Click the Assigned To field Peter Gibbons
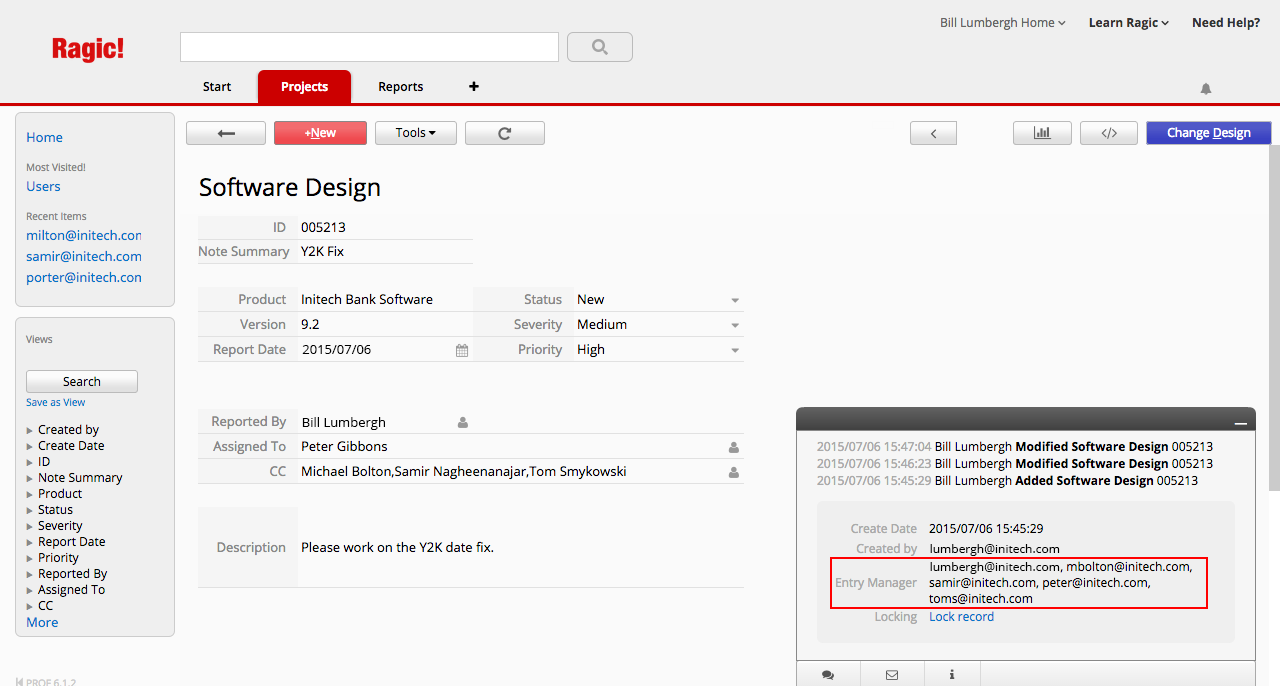 point(520,447)
